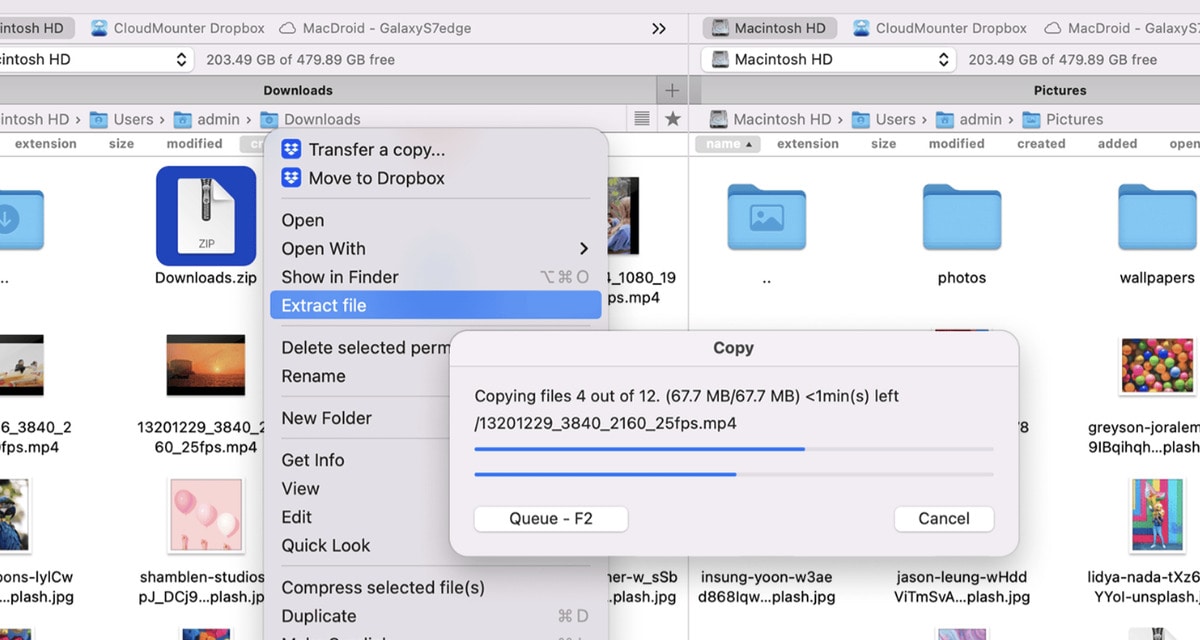Click admin in left pane breadcrumb
The width and height of the screenshot is (1200, 640).
[218, 119]
